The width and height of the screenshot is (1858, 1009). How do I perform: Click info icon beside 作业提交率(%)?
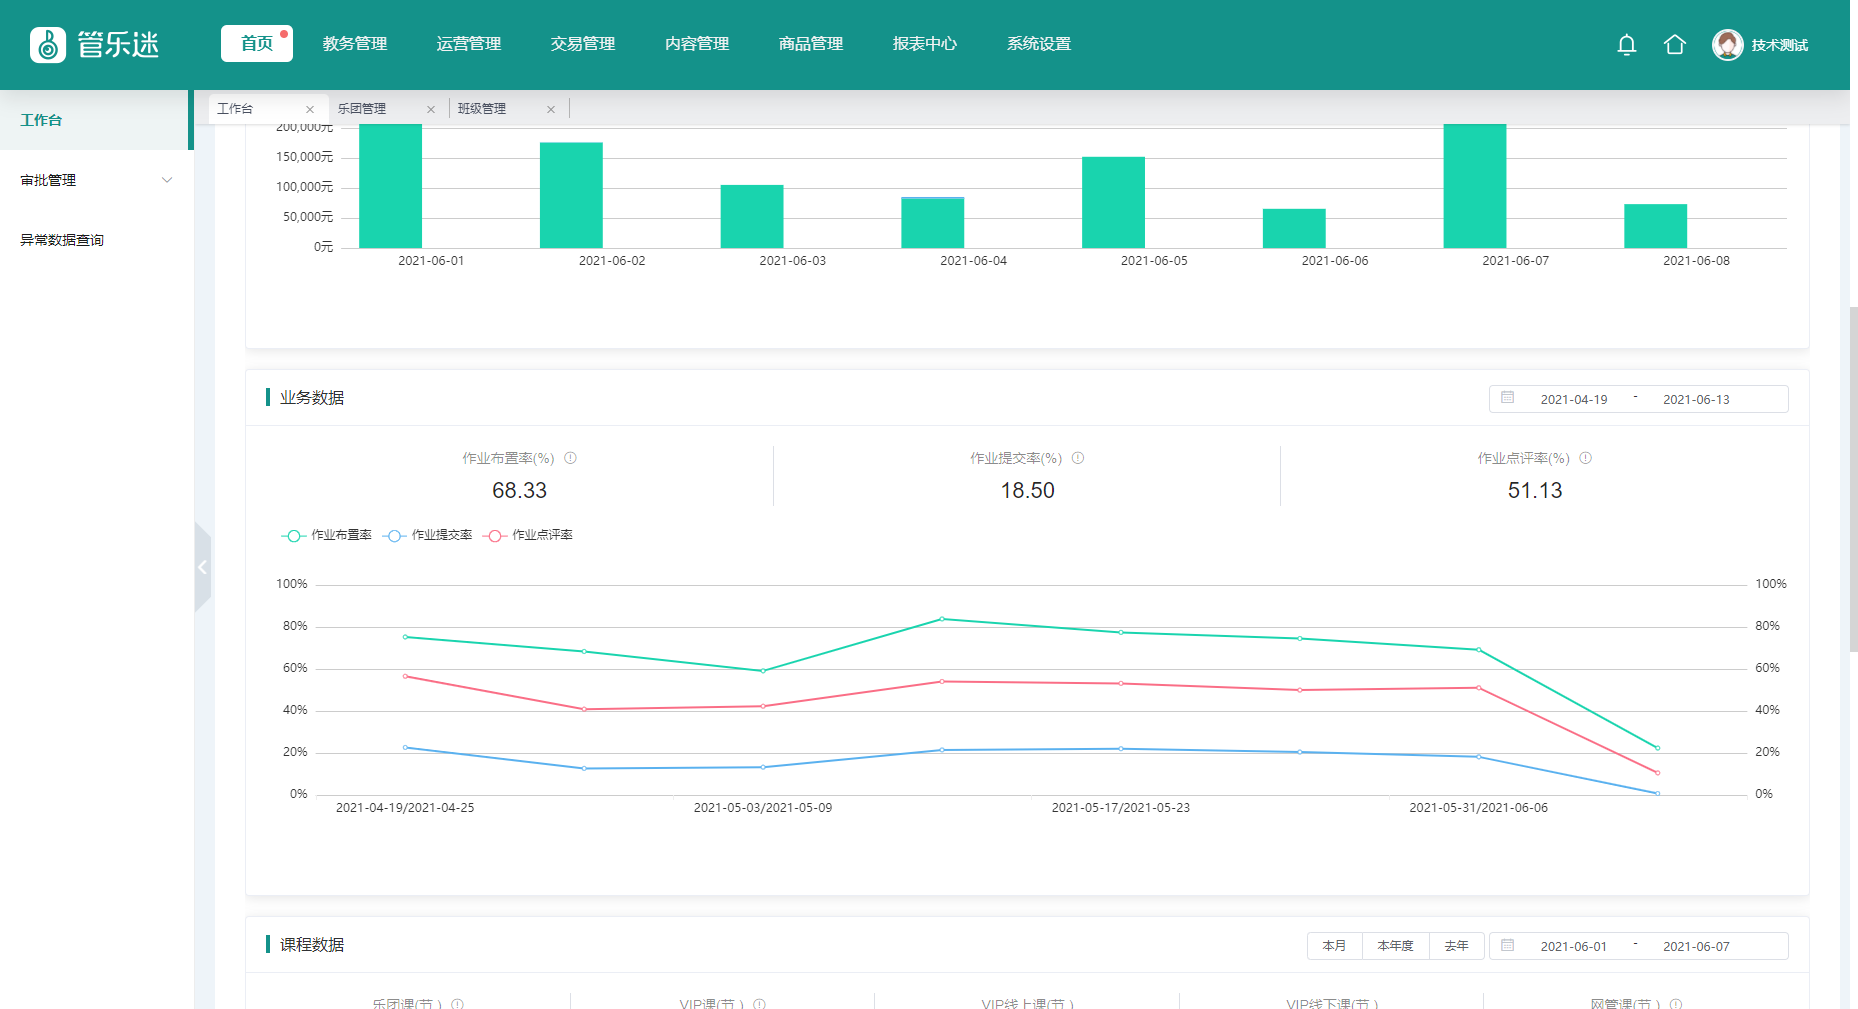click(x=1078, y=458)
